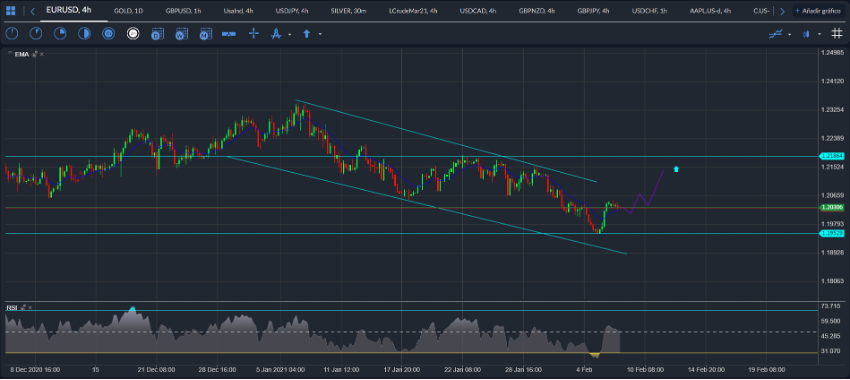Switch to the AAPL.US-d, 4h tab
850x380 pixels.
pos(710,11)
